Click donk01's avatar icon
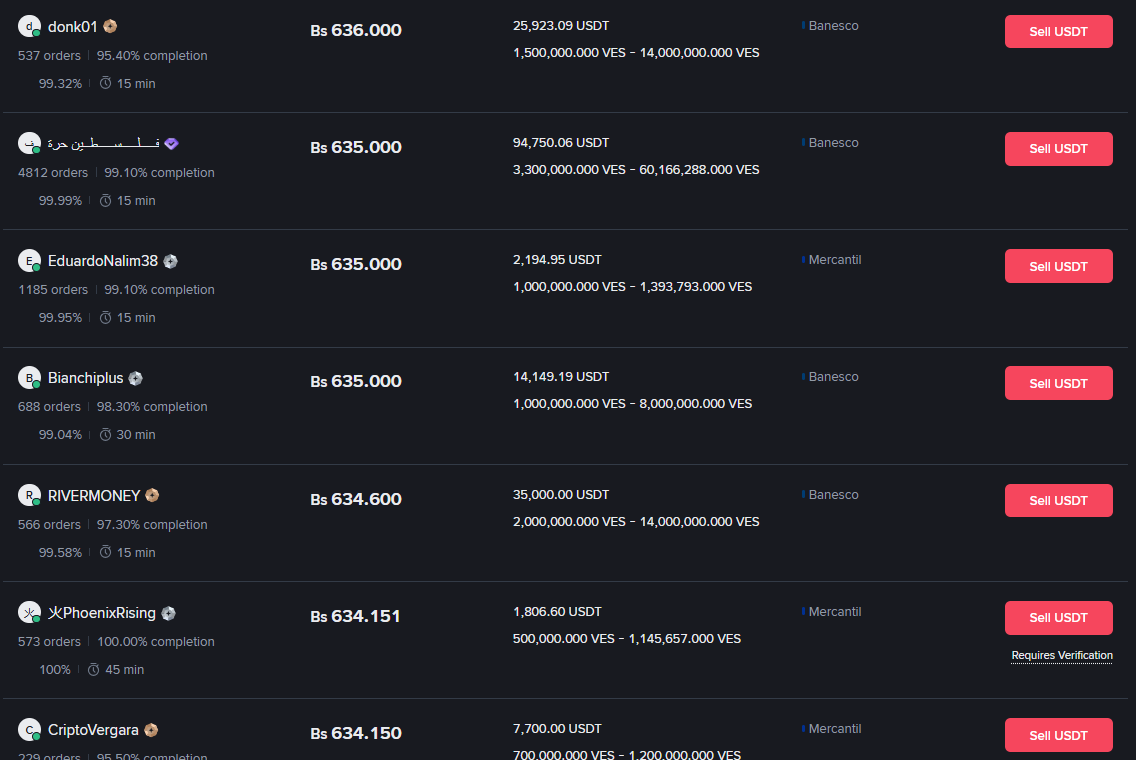Screen dimensions: 1136x760 [x=29, y=27]
